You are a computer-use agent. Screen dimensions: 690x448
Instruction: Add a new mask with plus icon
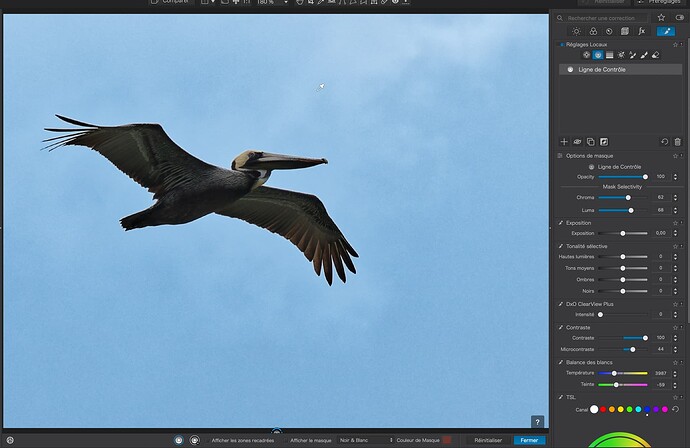coord(564,142)
